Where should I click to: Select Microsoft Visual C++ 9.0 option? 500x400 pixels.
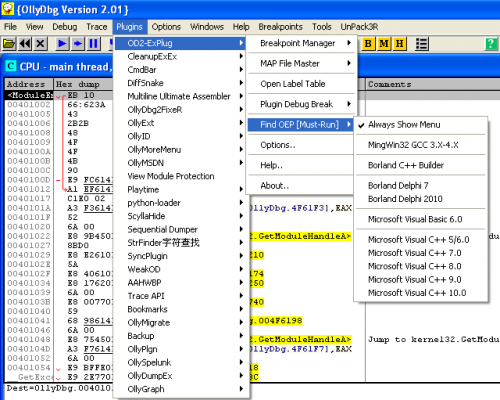click(421, 280)
